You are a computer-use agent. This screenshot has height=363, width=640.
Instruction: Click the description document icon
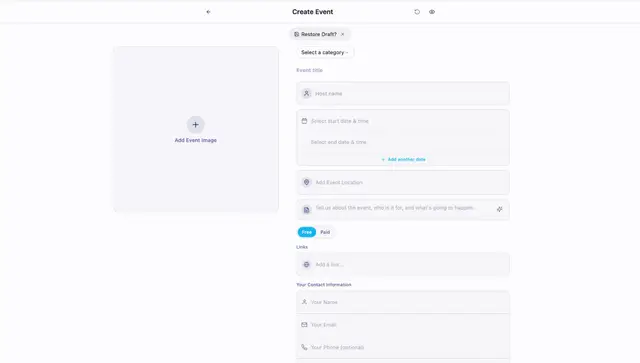[307, 210]
